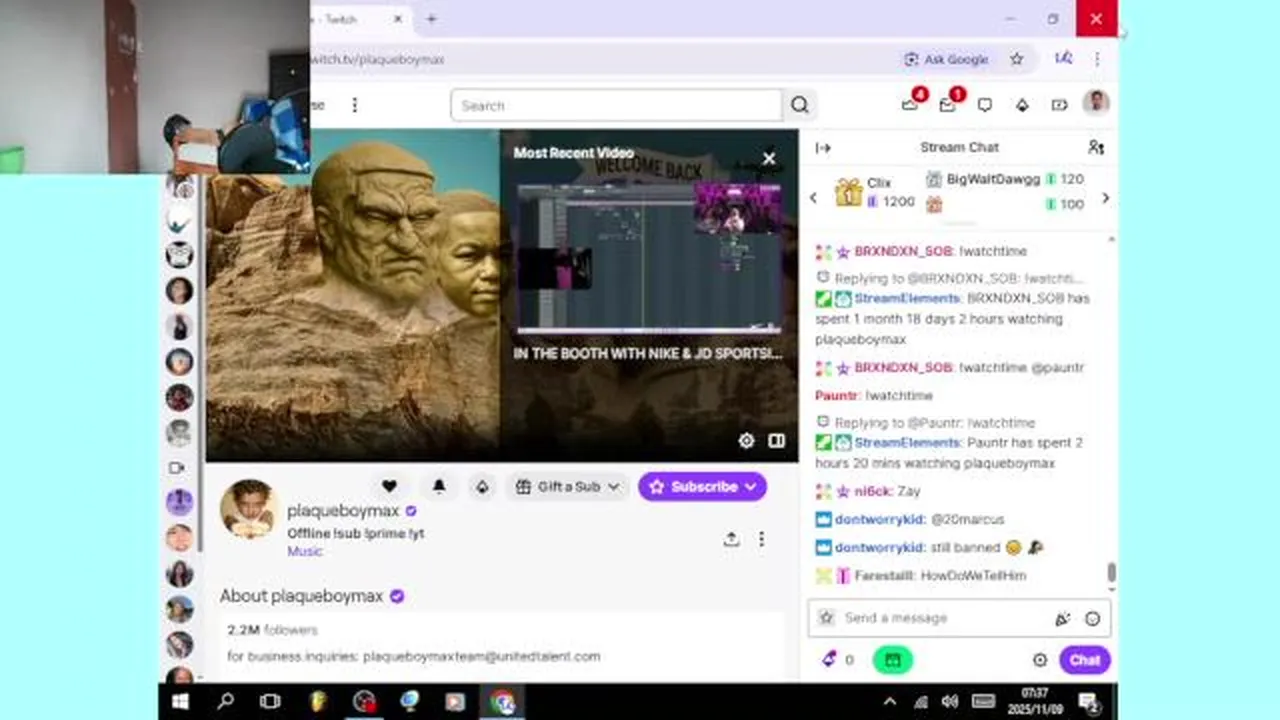
Task: Open the Music category link
Action: (305, 552)
